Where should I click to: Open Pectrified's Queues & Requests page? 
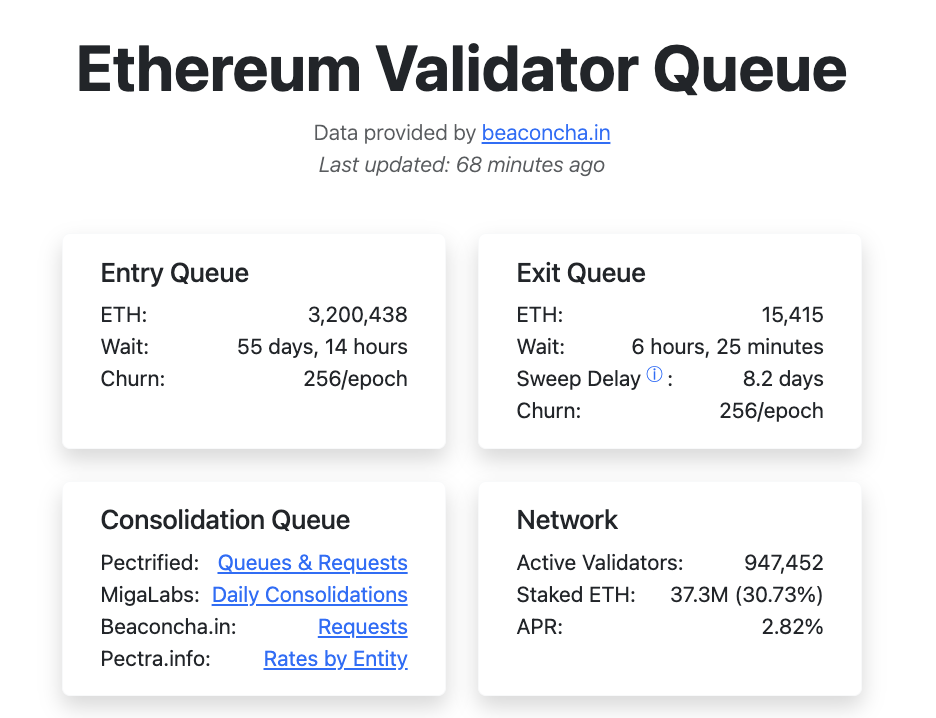pyautogui.click(x=312, y=563)
